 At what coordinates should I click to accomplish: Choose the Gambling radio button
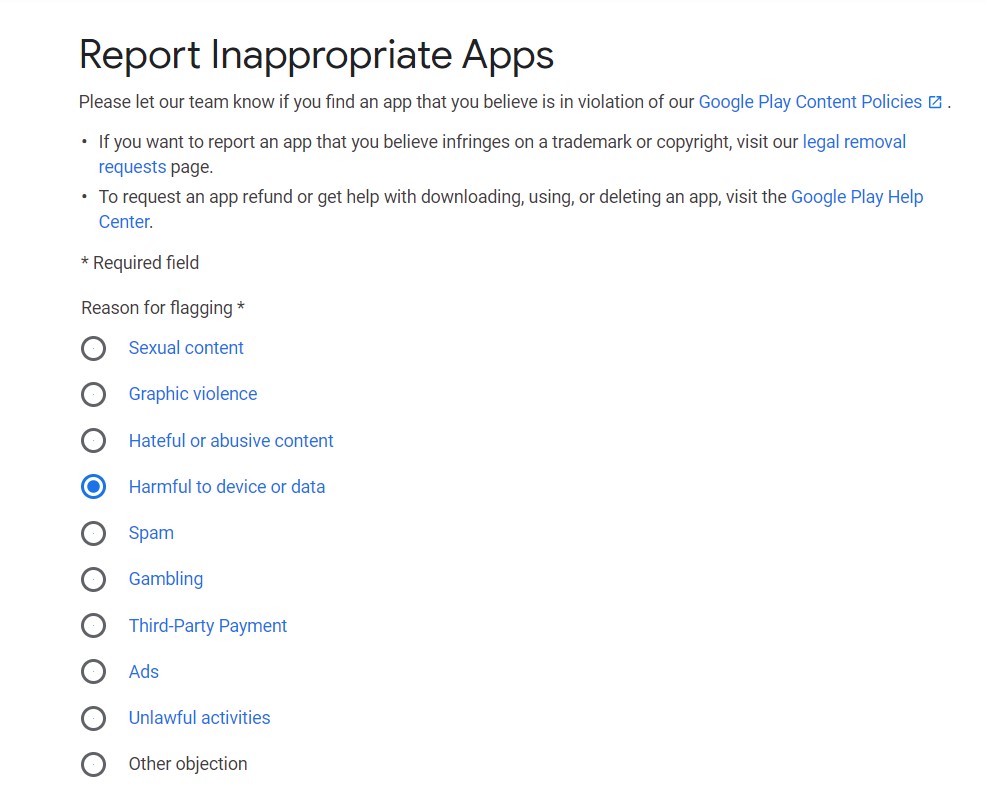pyautogui.click(x=93, y=579)
